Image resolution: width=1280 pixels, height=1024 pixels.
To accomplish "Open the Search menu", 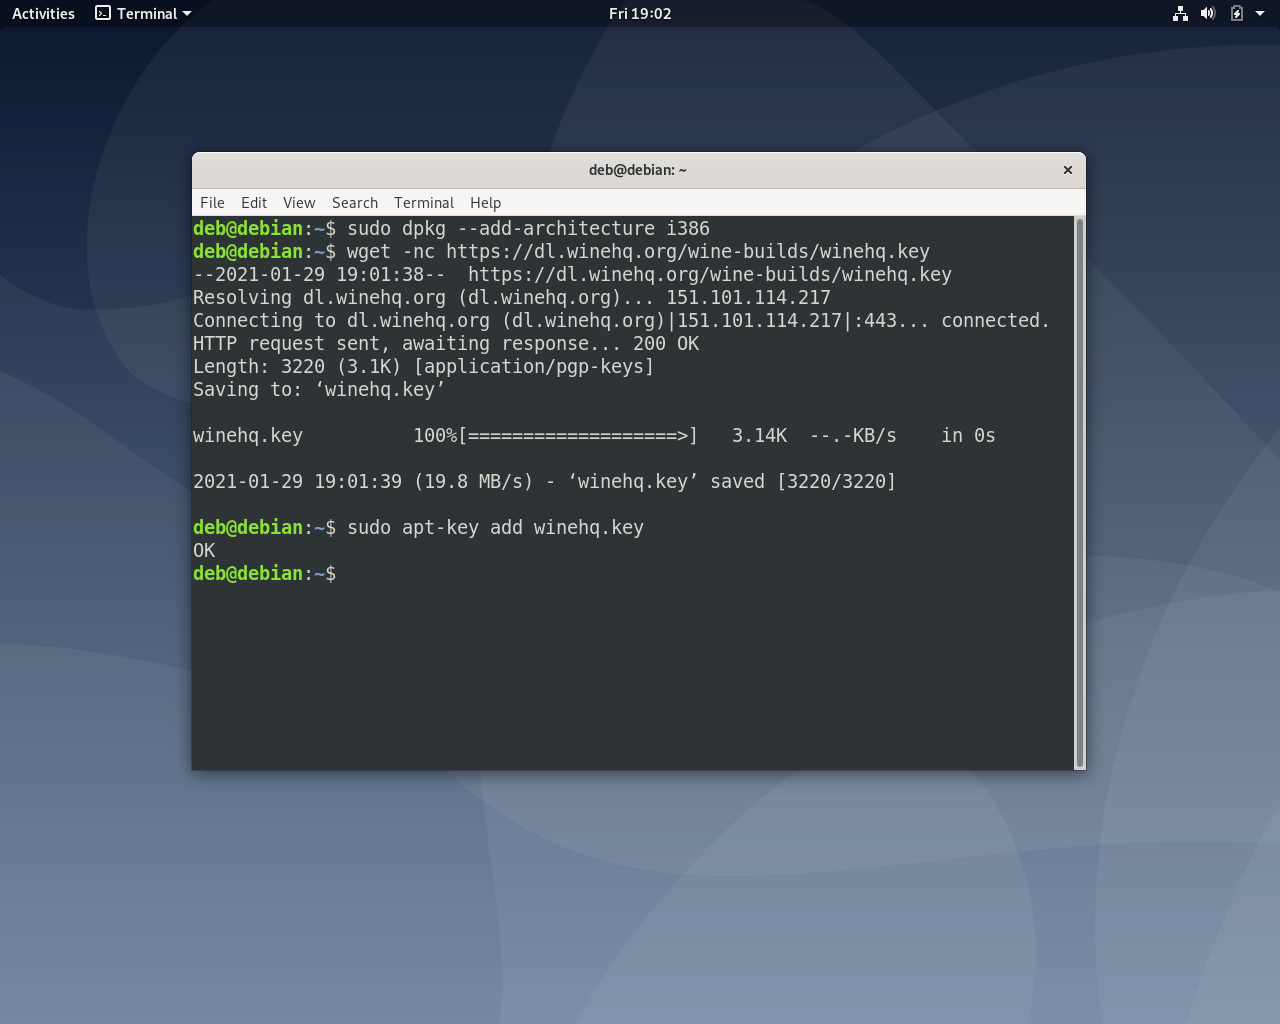I will [x=355, y=202].
